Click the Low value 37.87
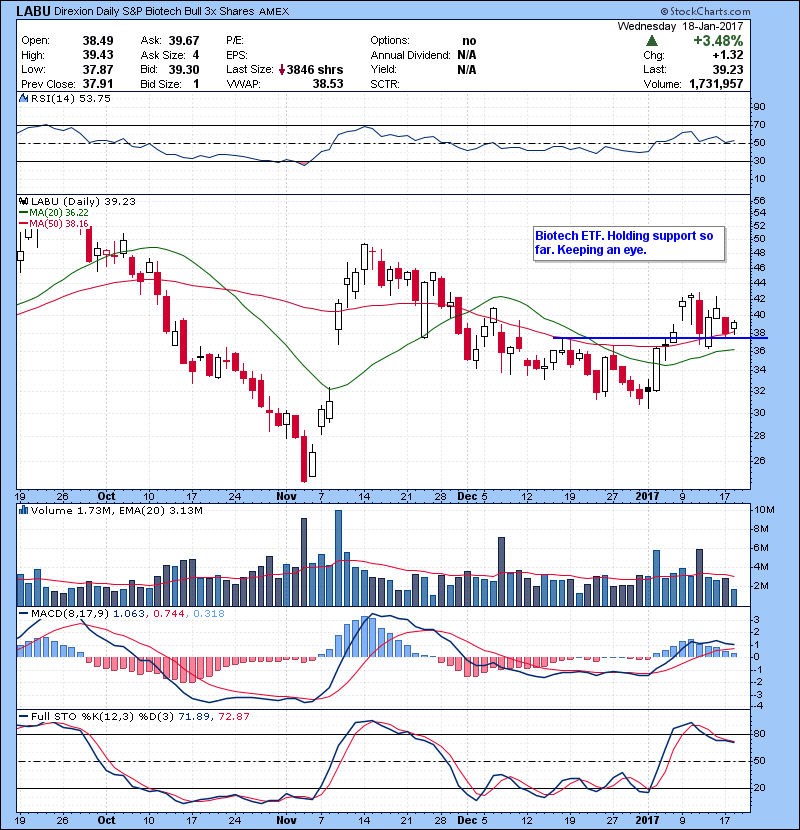This screenshot has height=830, width=800. pos(98,69)
